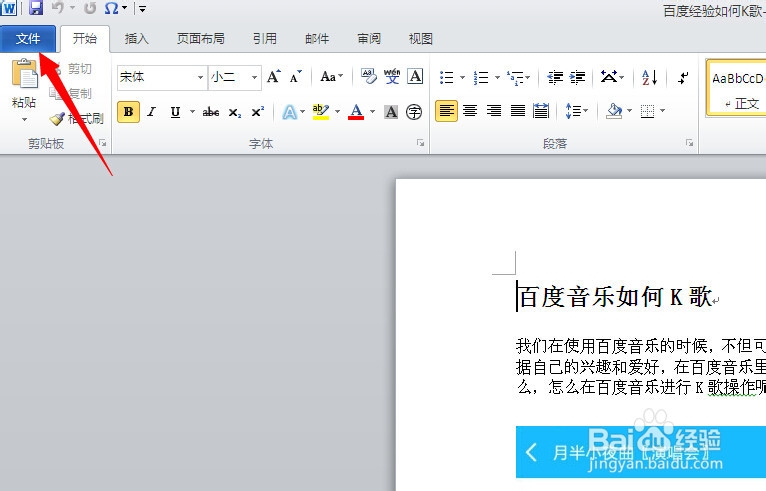Open the line spacing menu
This screenshot has width=766, height=491.
pos(576,111)
